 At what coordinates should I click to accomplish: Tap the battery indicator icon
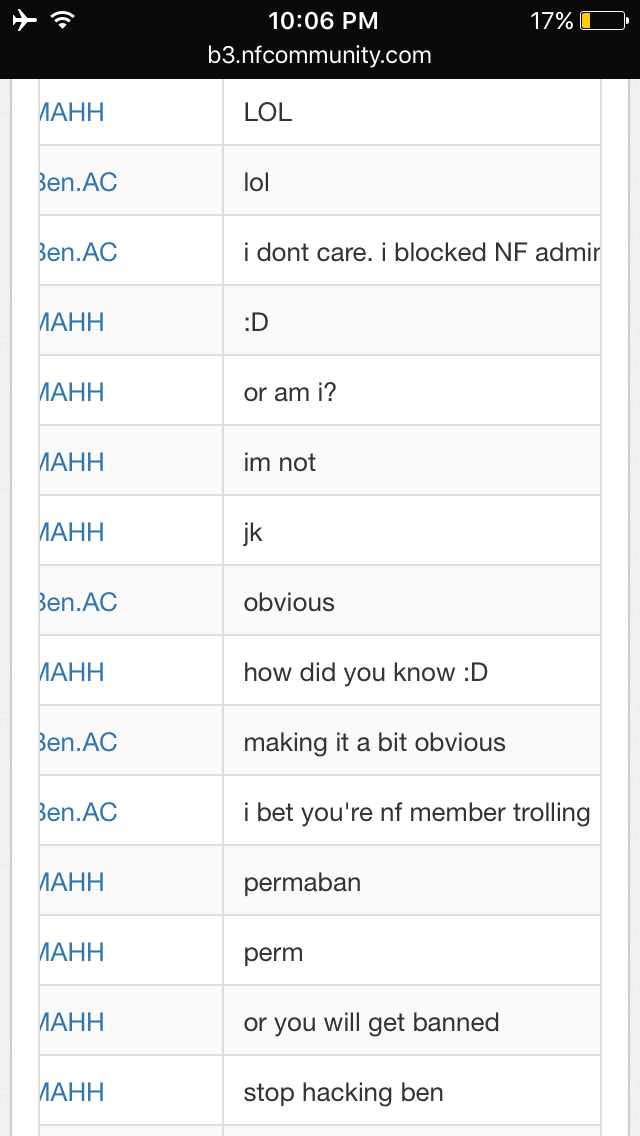(603, 20)
